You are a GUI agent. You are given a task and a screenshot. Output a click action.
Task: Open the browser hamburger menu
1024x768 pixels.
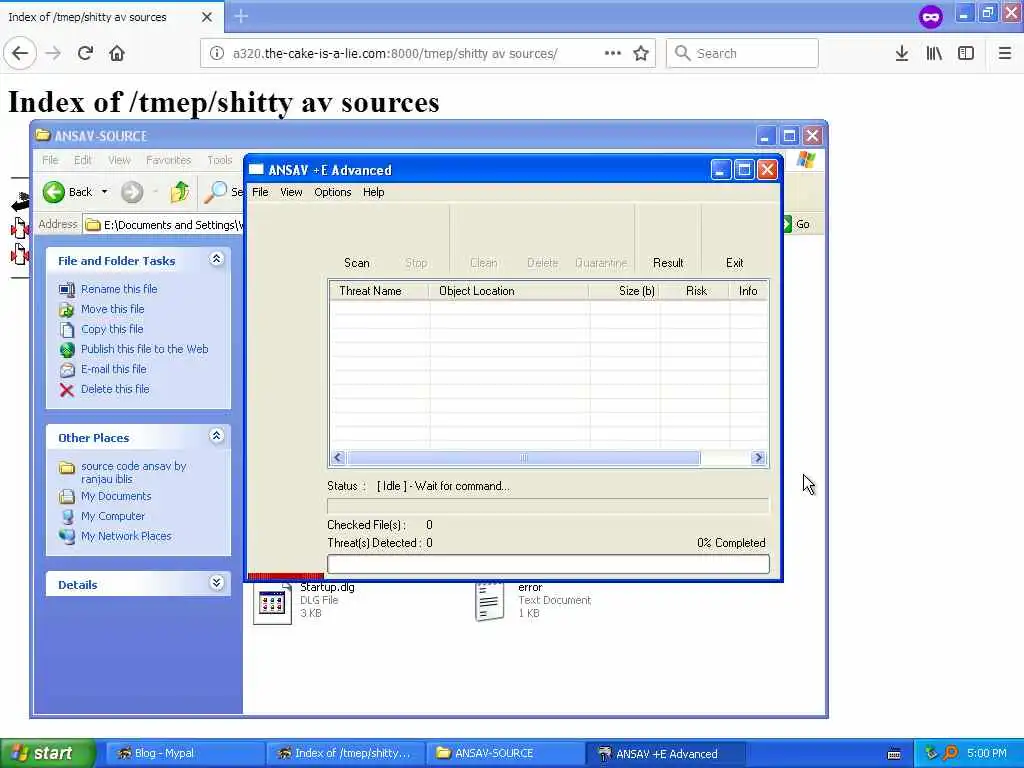[1004, 53]
